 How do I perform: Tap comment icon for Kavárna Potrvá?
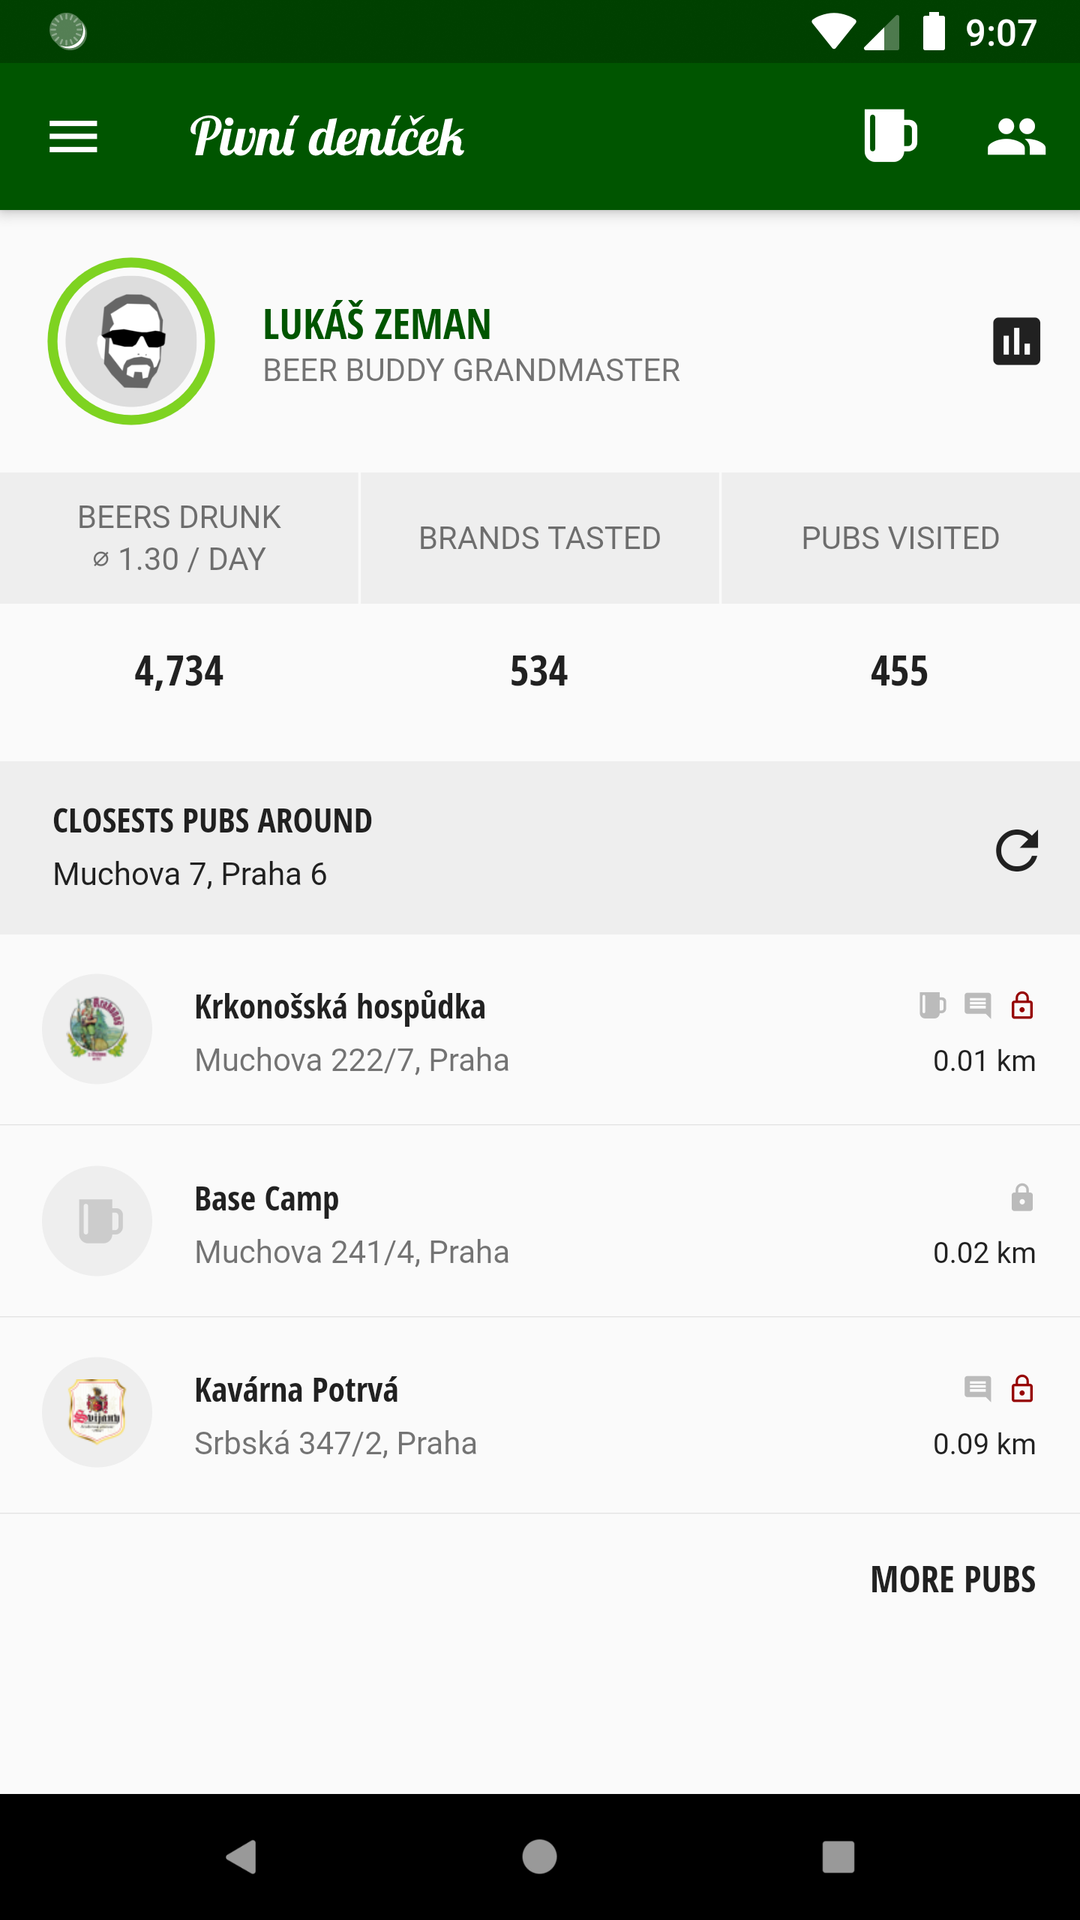point(977,1388)
